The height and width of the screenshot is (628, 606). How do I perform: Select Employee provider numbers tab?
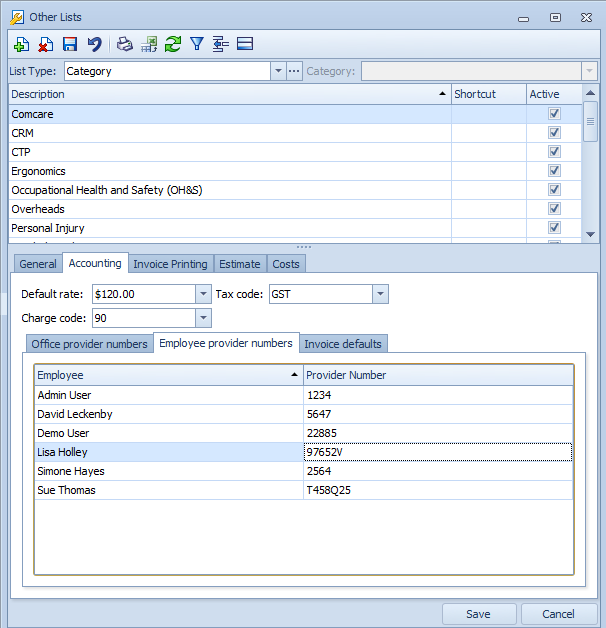coord(226,343)
